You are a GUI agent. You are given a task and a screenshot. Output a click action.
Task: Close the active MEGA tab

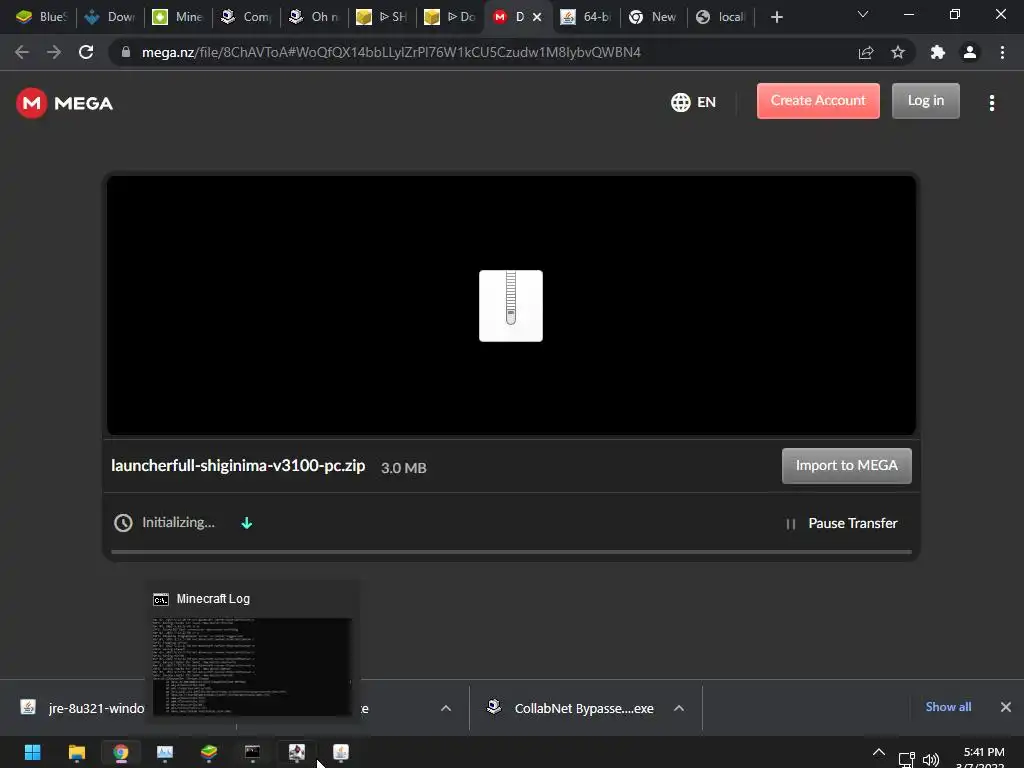537,17
